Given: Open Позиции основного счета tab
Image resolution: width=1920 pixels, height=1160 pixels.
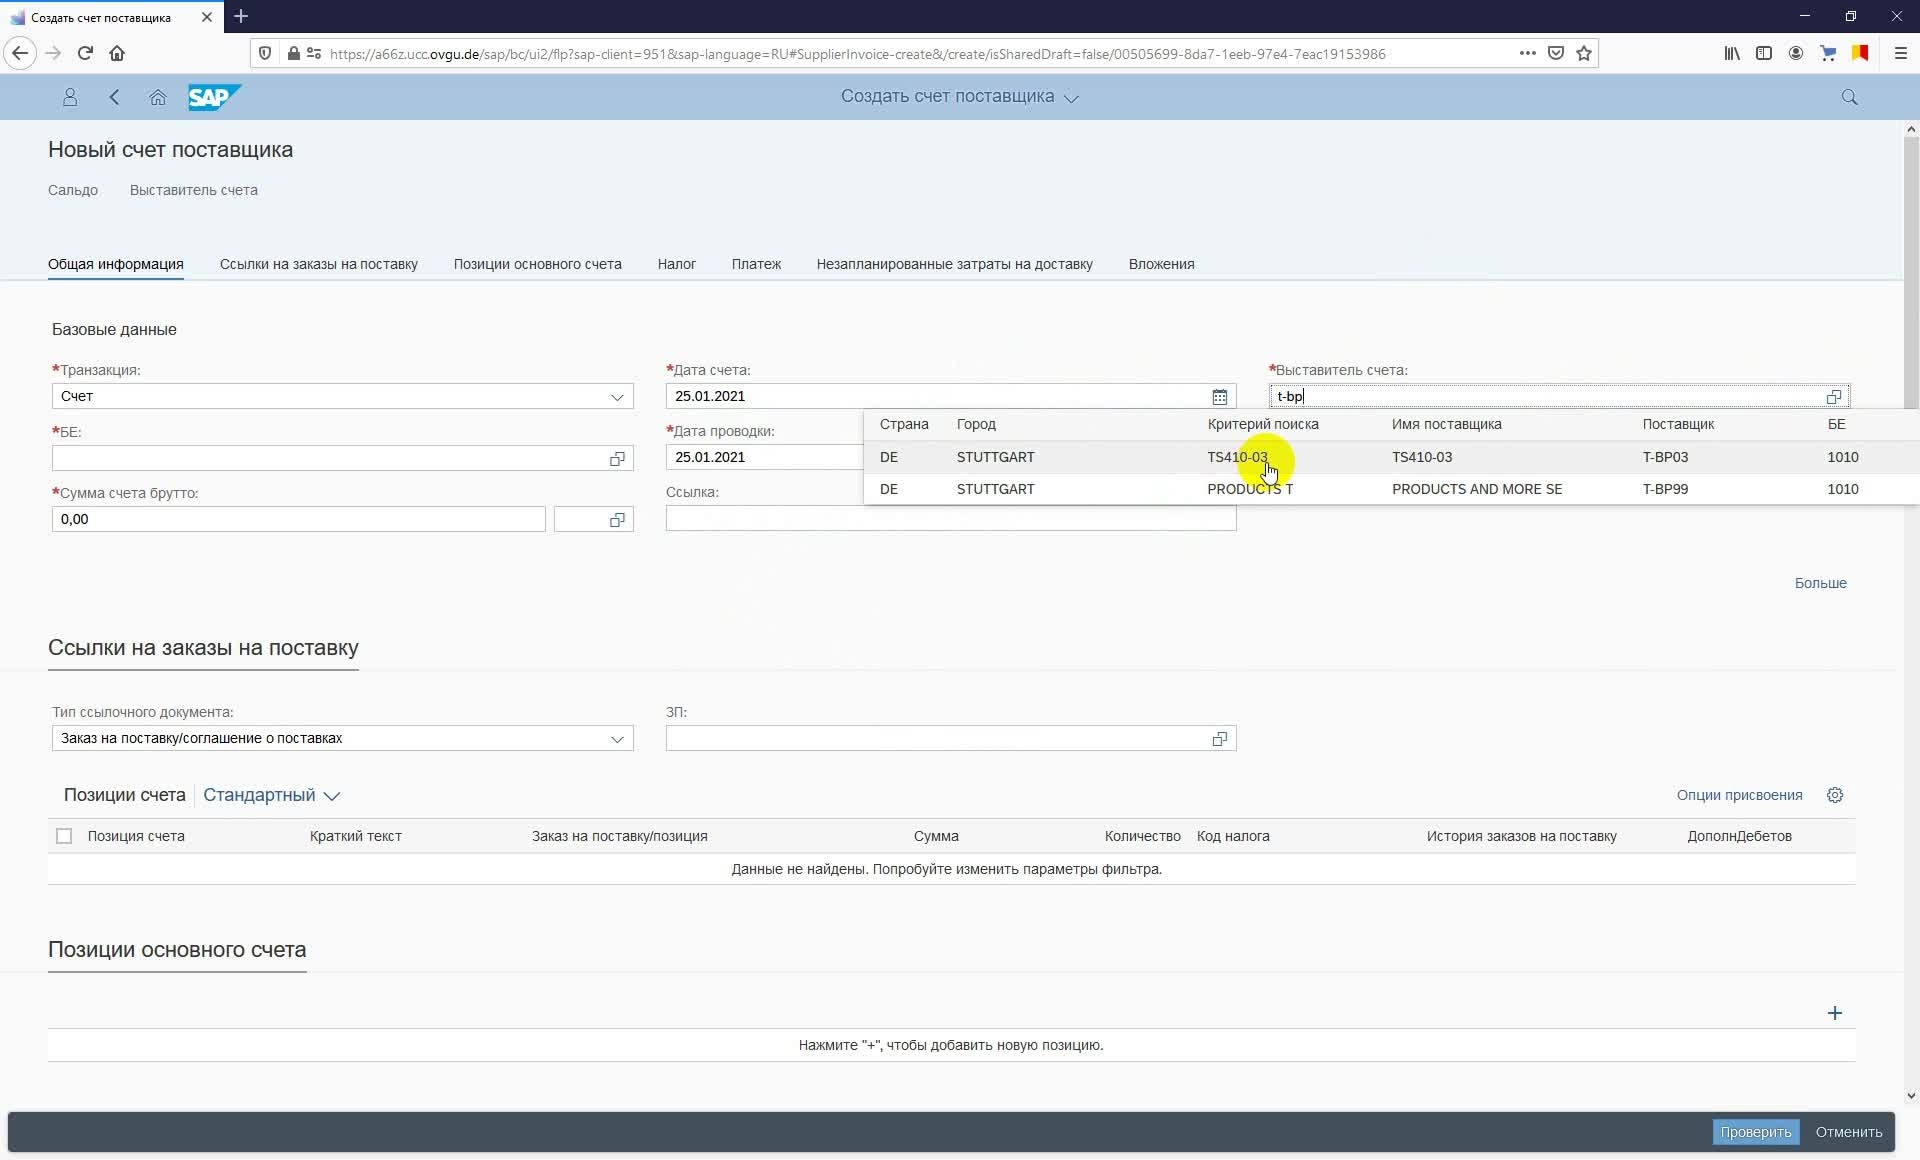Looking at the screenshot, I should click(x=537, y=264).
